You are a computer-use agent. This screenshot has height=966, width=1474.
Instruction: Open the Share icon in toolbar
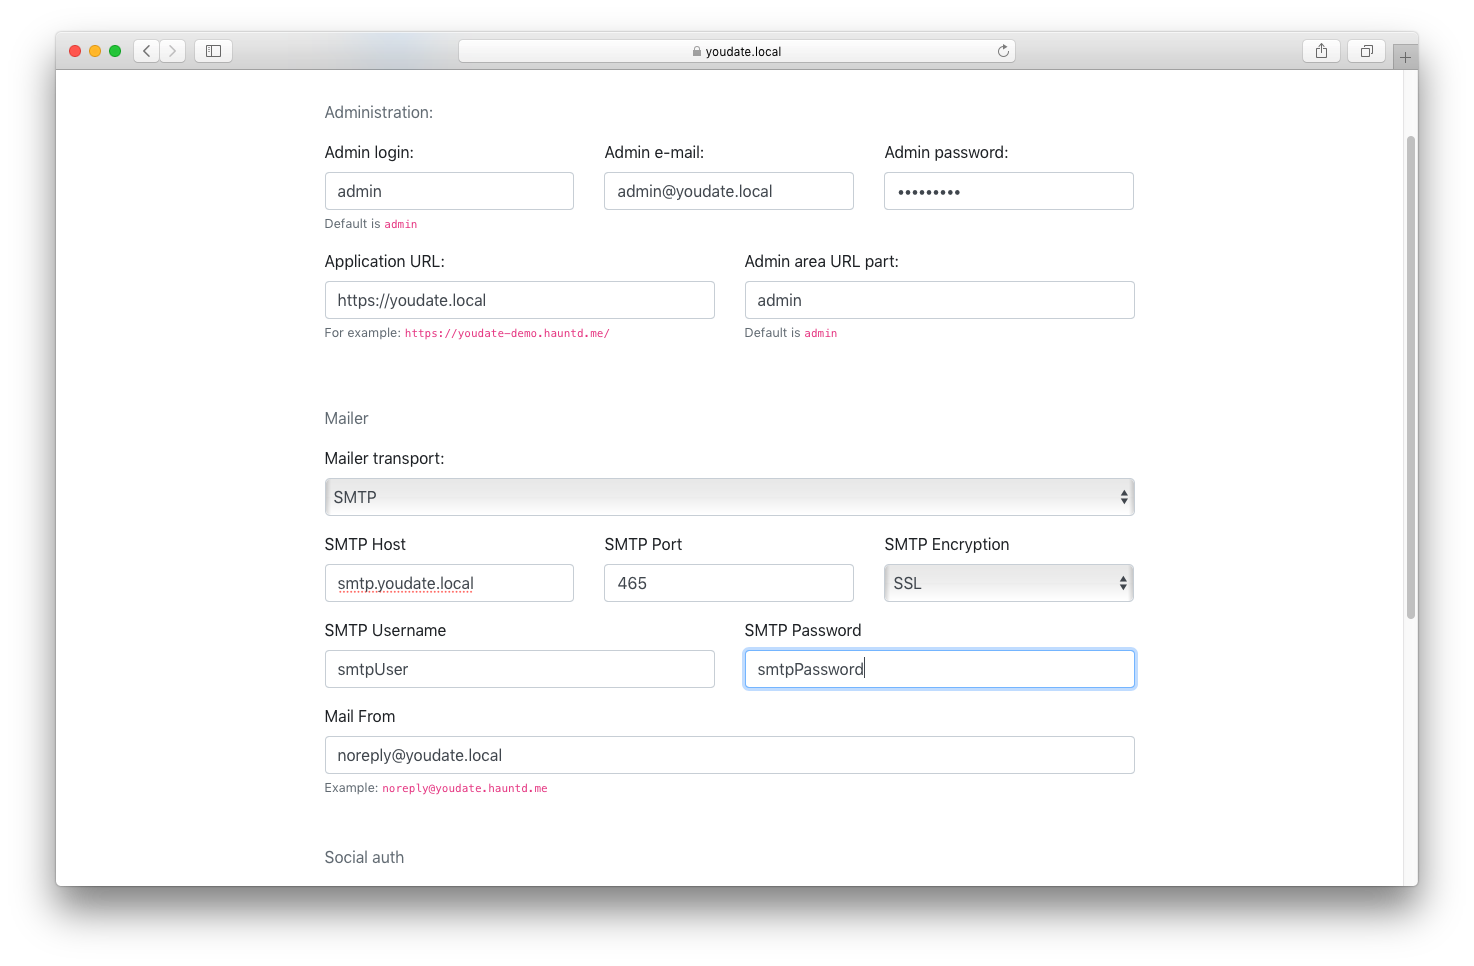(x=1321, y=51)
